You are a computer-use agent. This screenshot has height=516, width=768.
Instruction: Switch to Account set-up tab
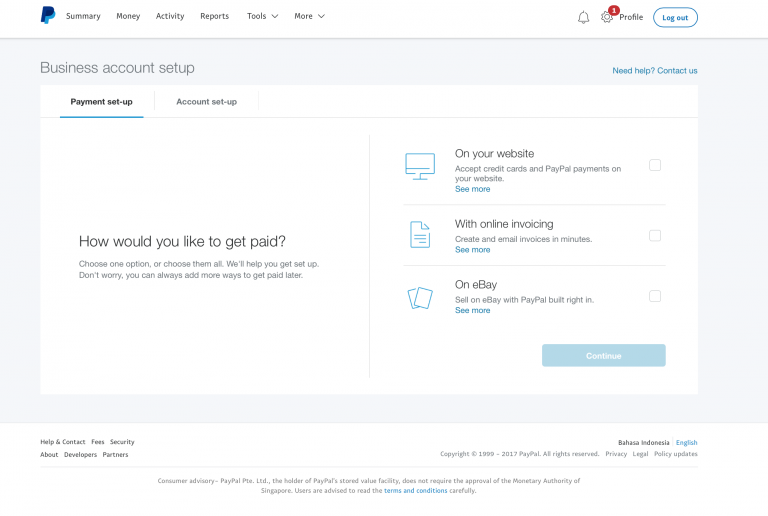206,102
